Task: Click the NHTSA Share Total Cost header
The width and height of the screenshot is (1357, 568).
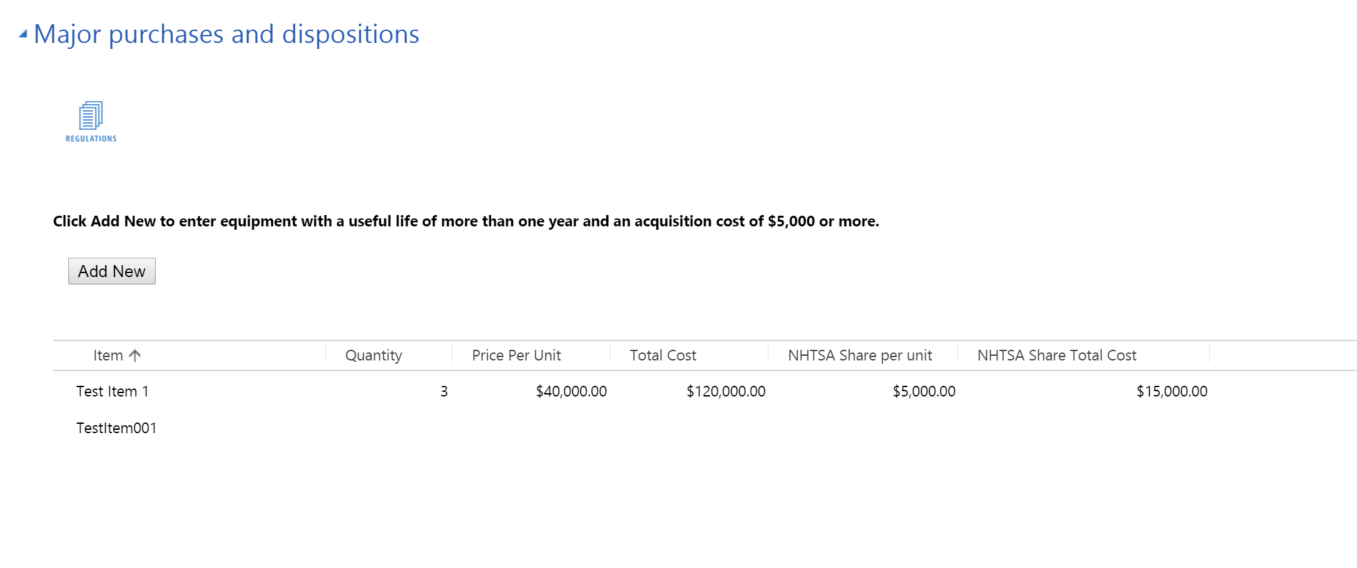Action: click(x=1056, y=356)
